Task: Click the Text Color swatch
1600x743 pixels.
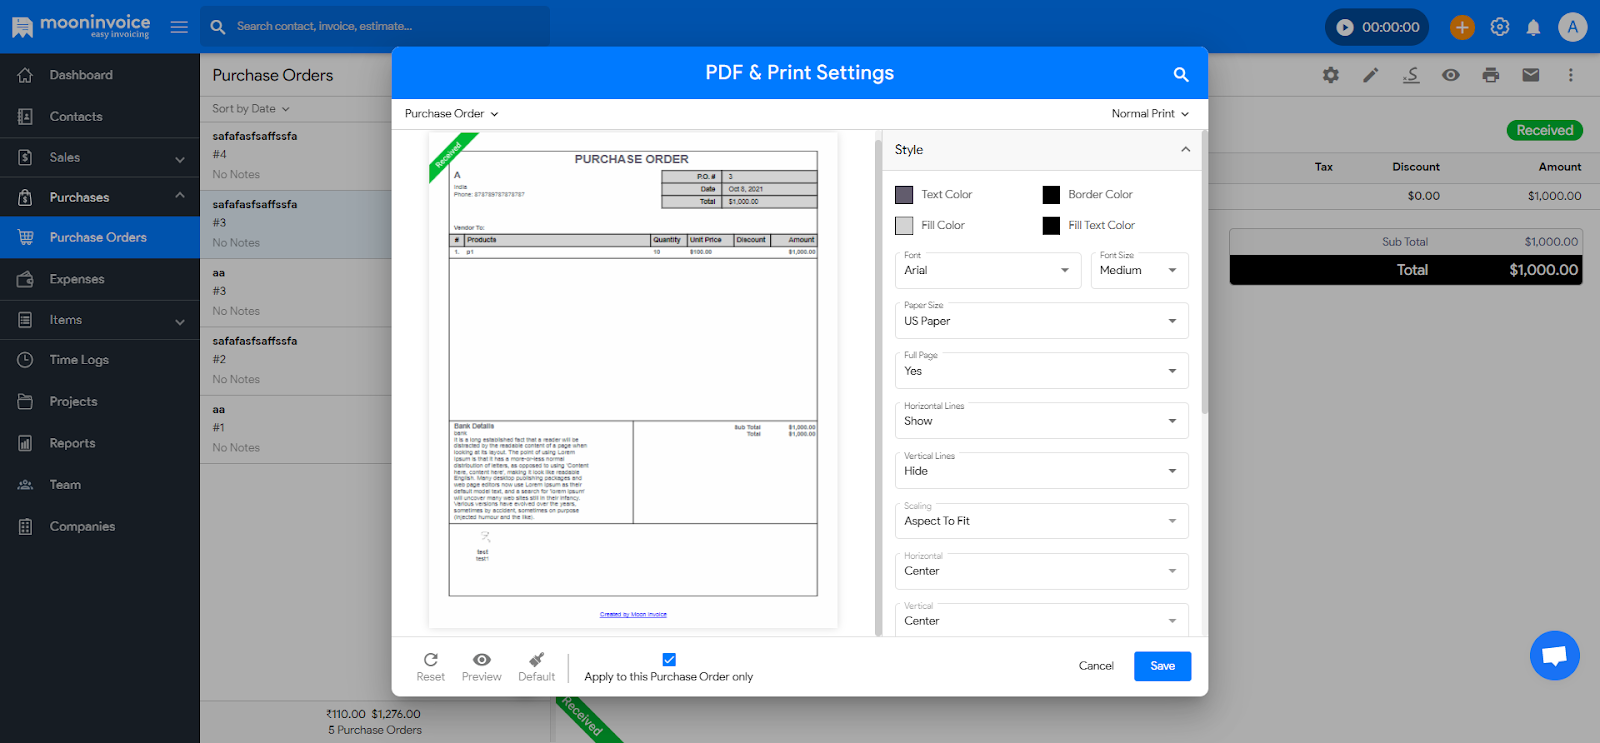Action: click(904, 195)
